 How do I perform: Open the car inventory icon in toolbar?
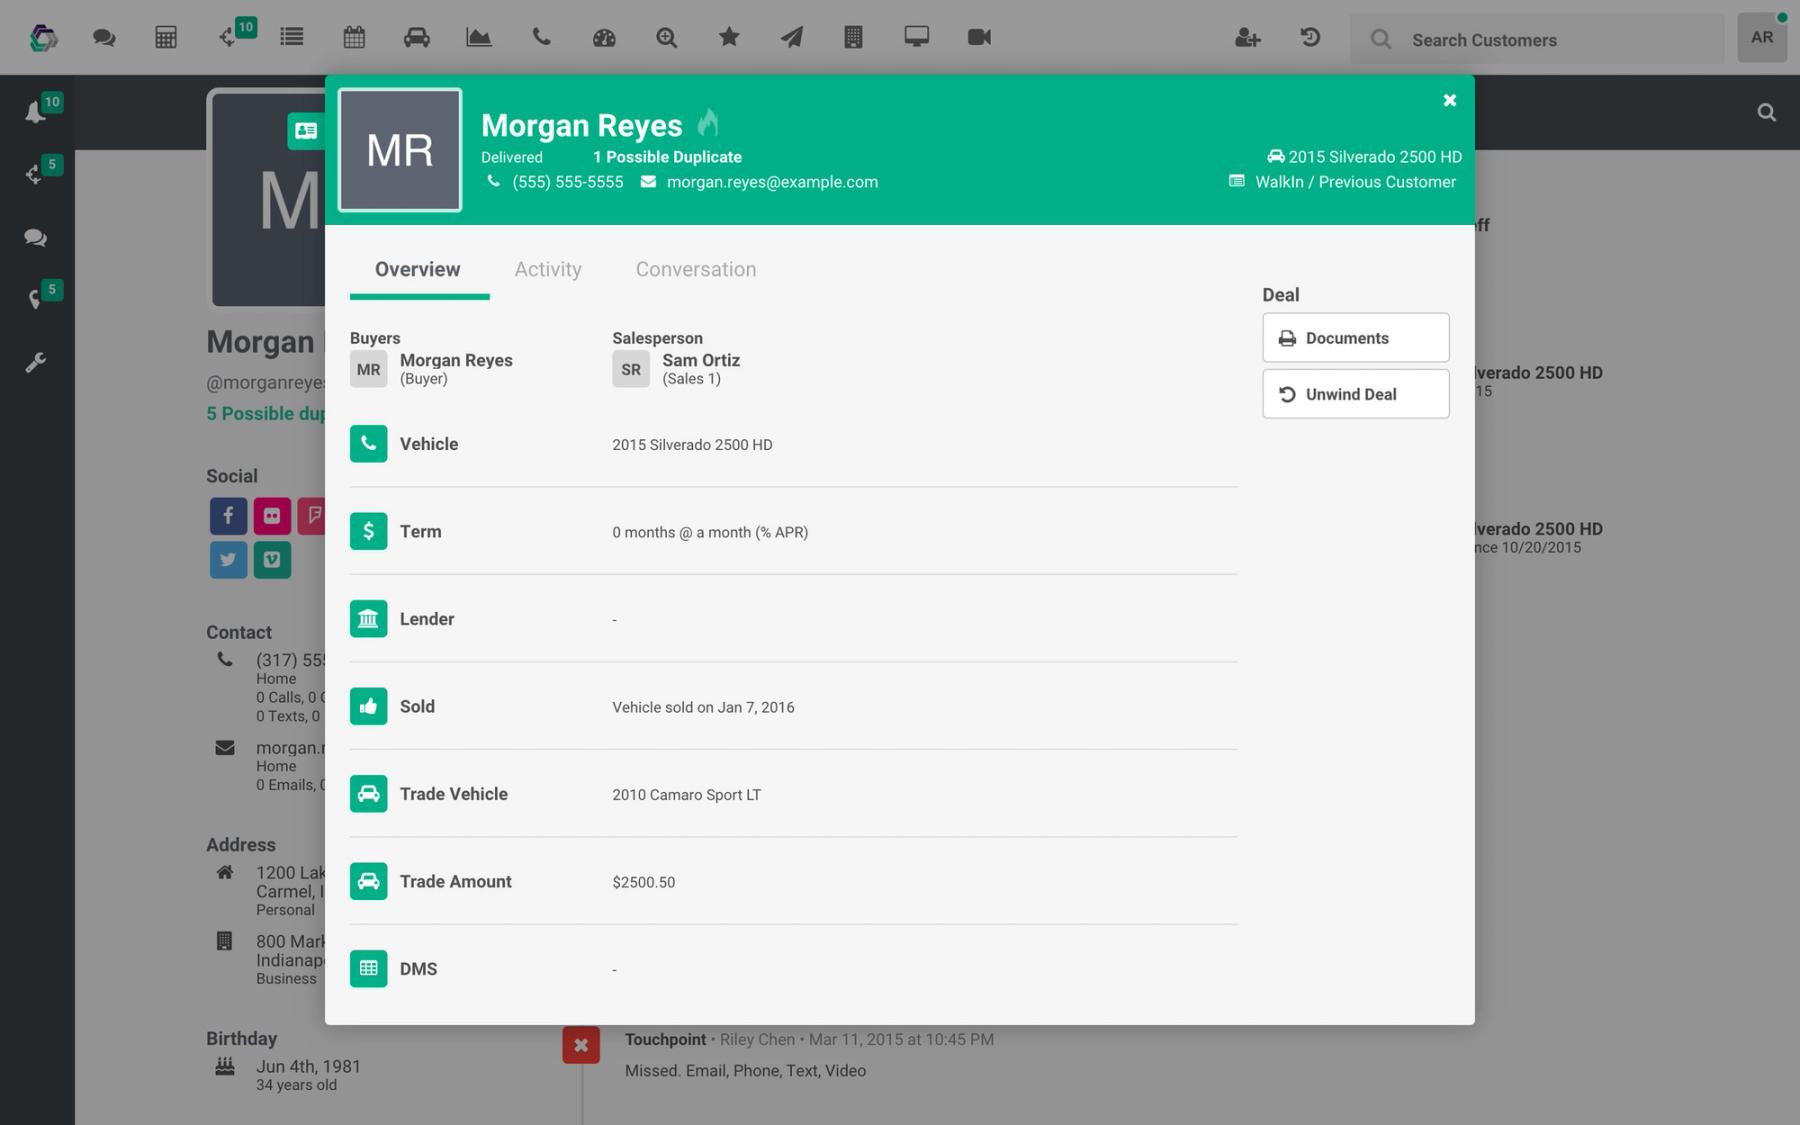417,38
